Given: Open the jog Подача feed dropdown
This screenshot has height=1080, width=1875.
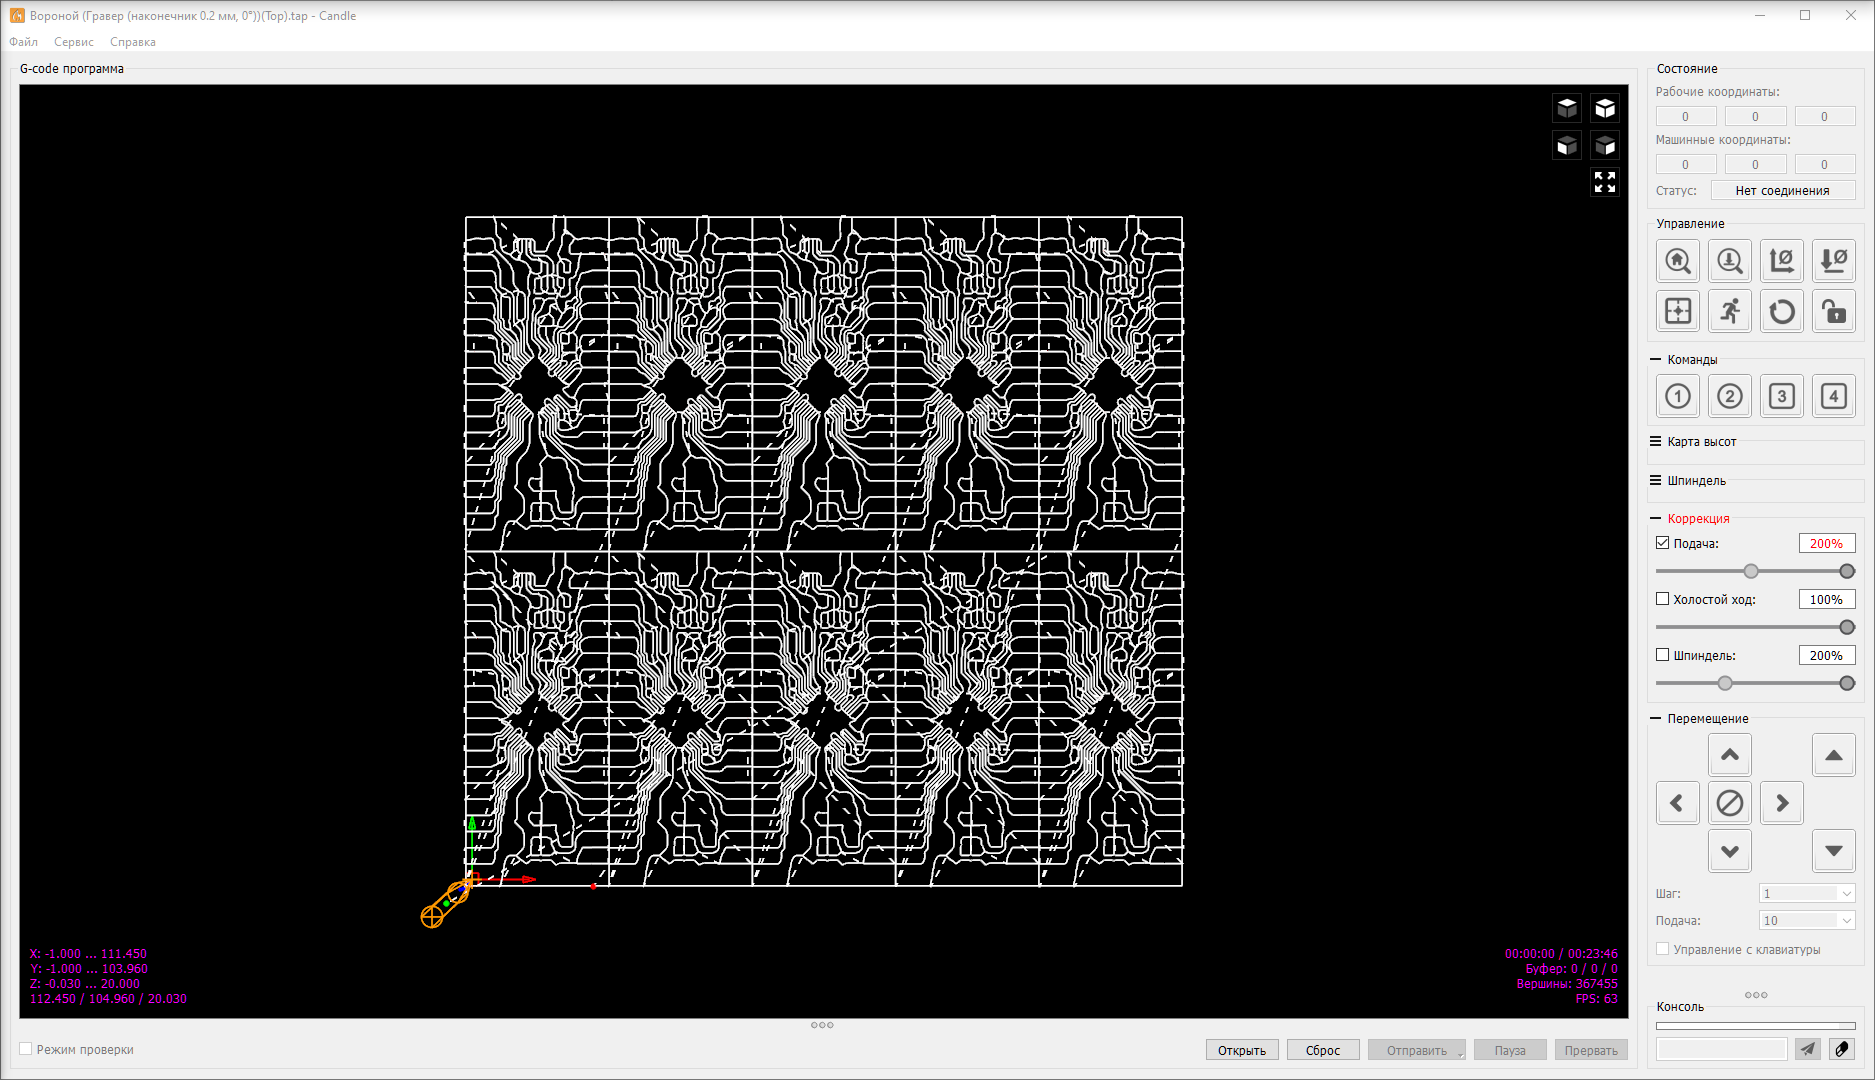Looking at the screenshot, I should click(x=1808, y=920).
